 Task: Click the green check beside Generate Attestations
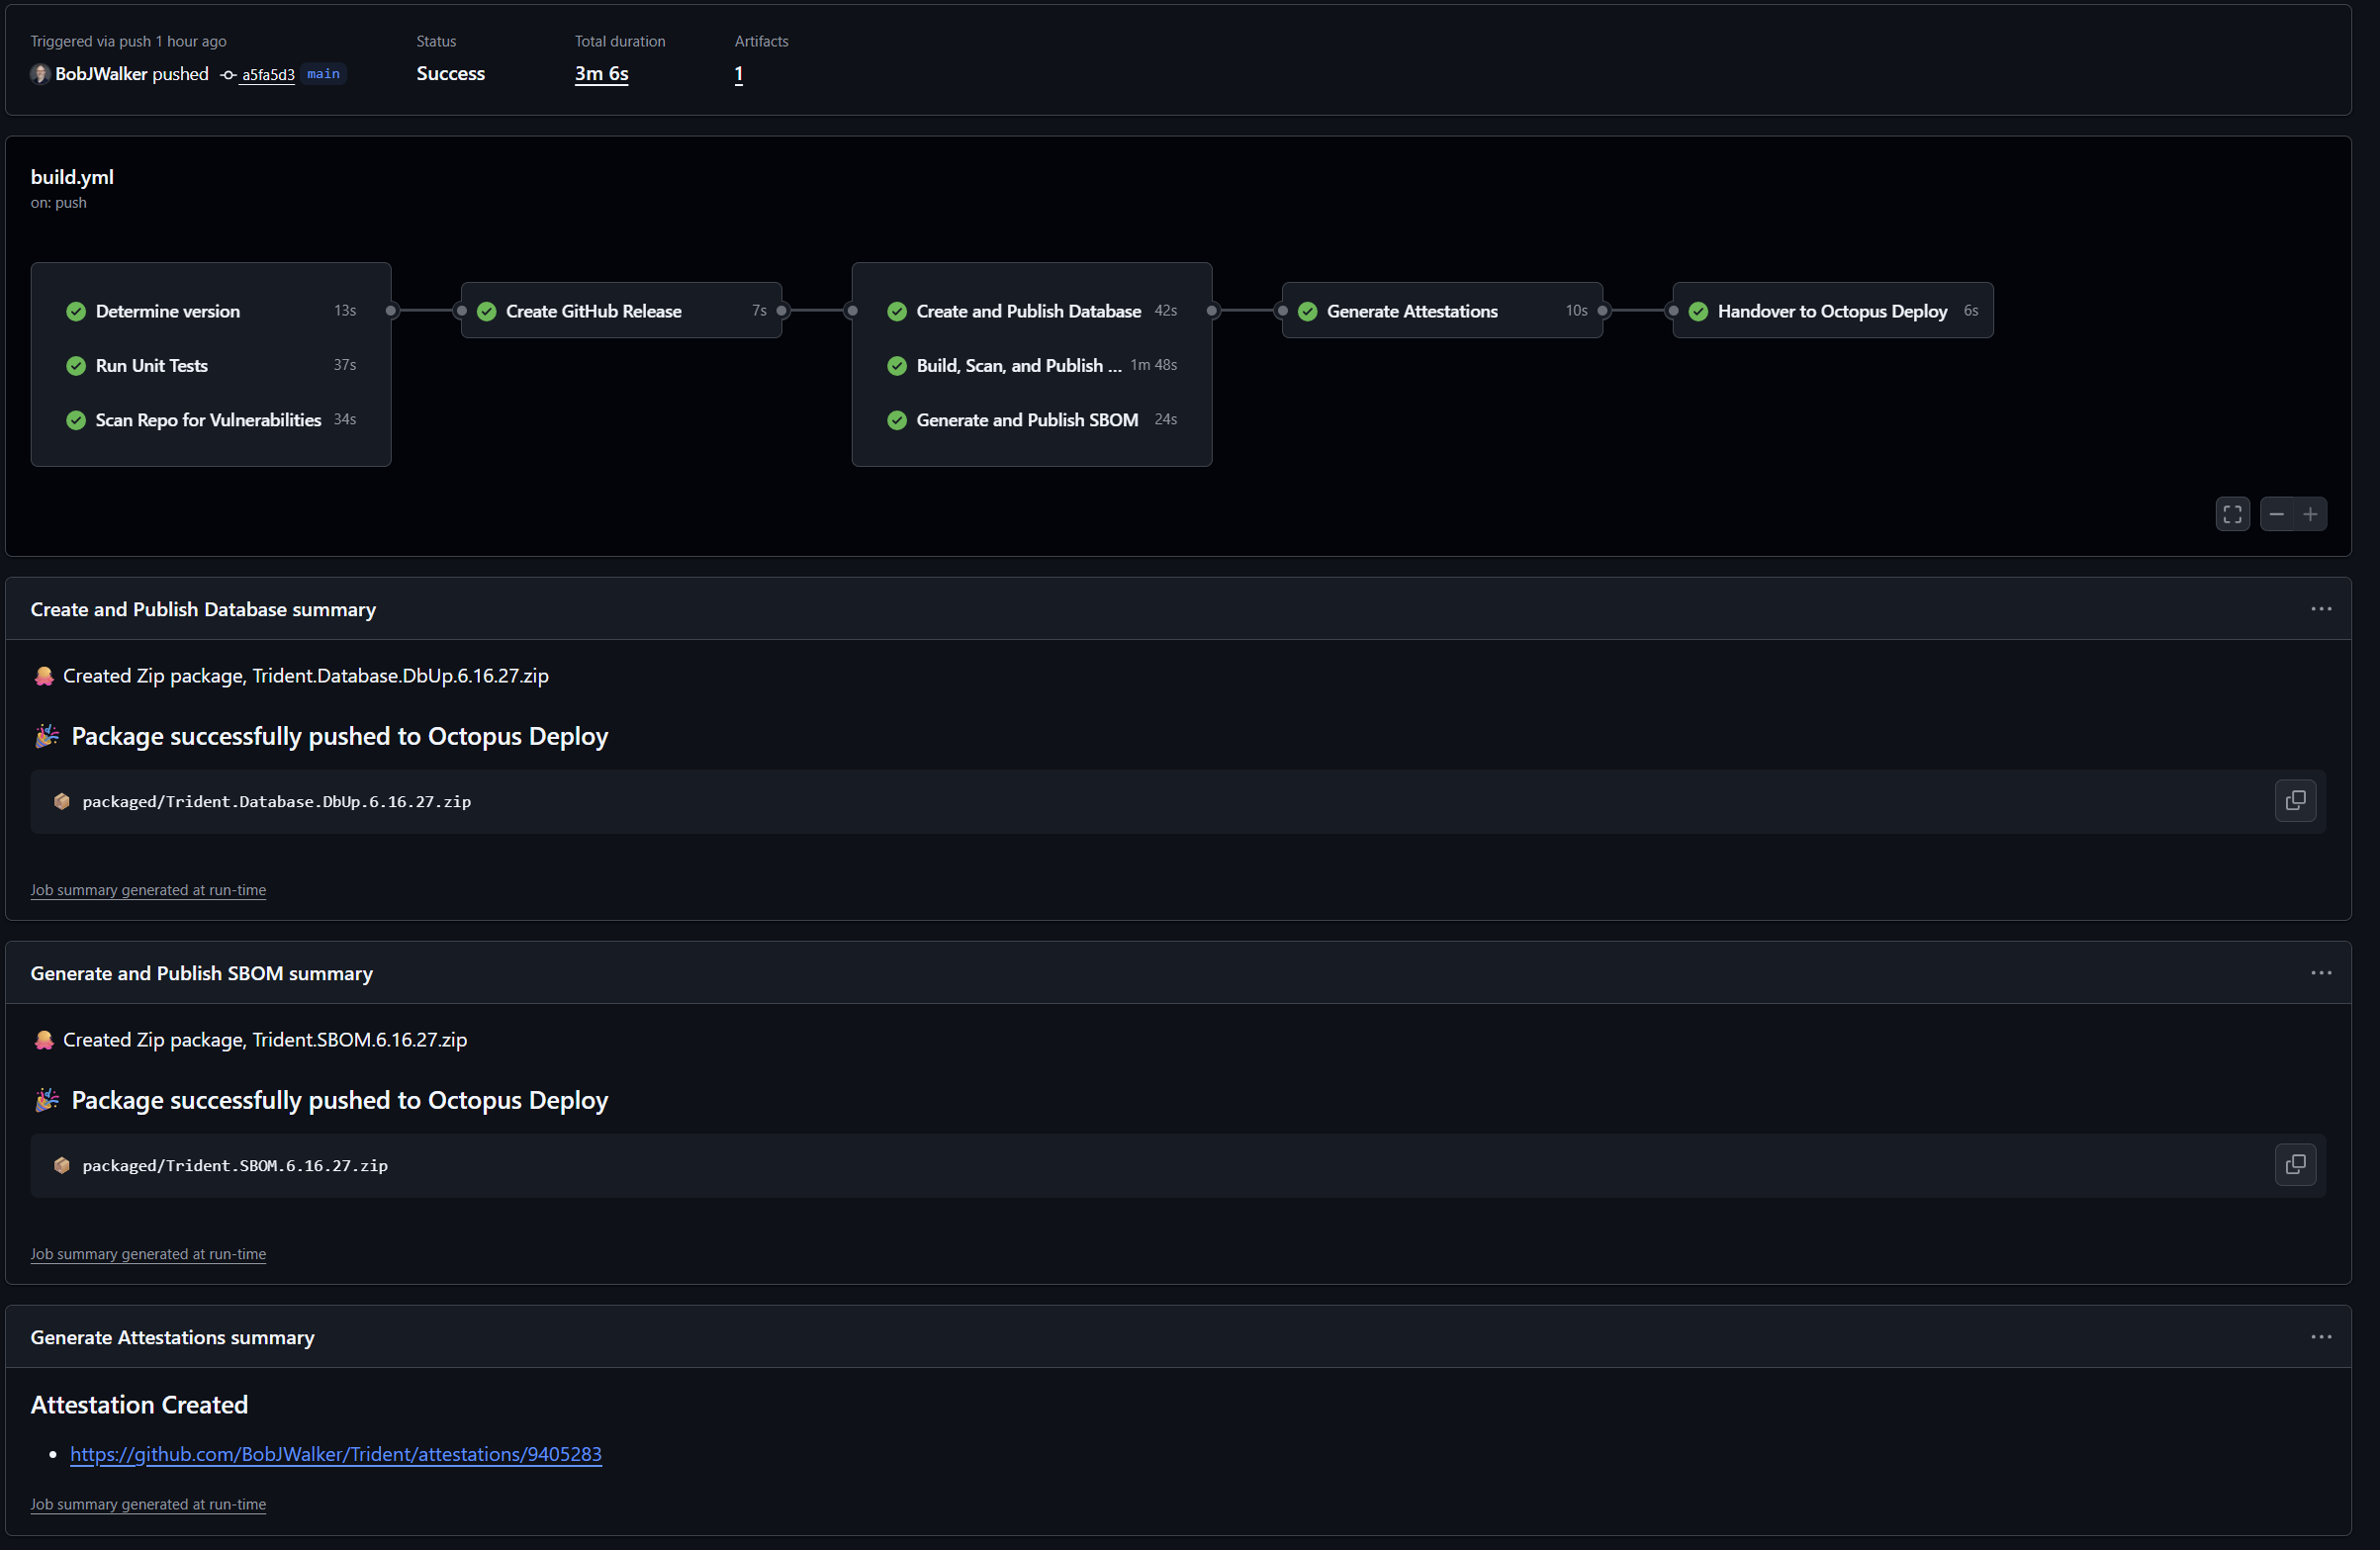(x=1308, y=311)
